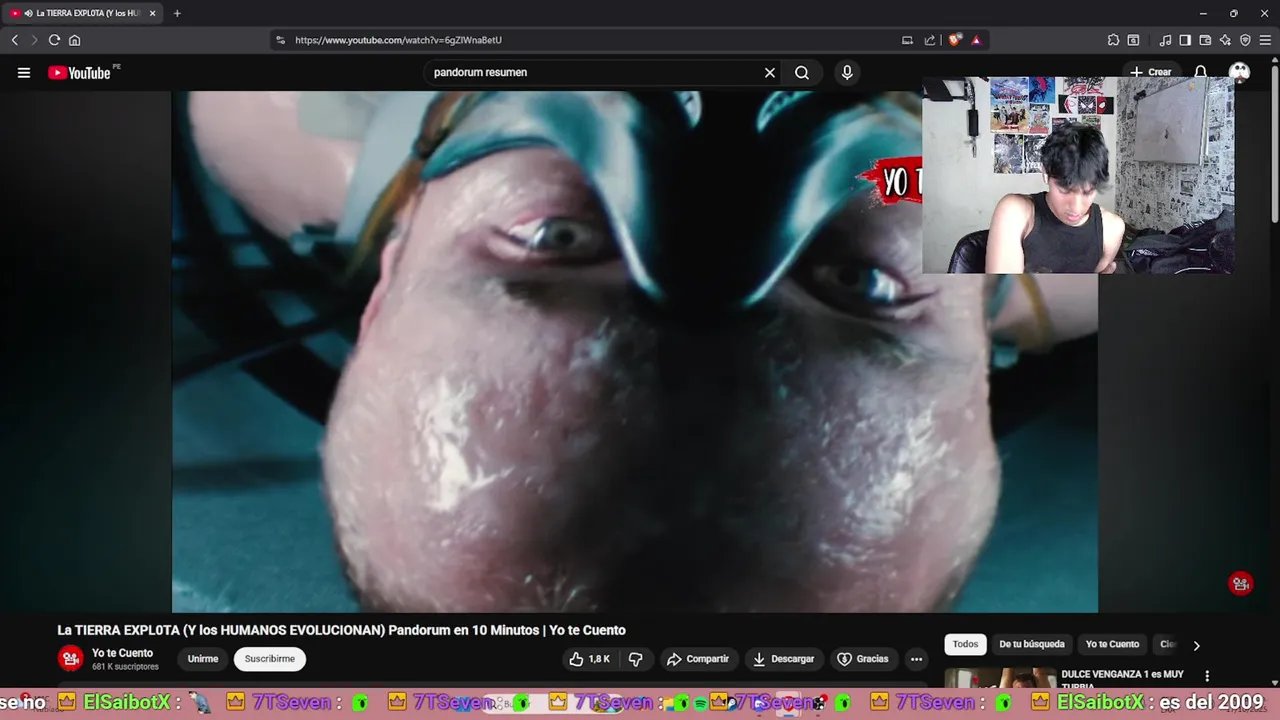This screenshot has width=1280, height=720.
Task: Click the Gracias button
Action: pyautogui.click(x=863, y=659)
